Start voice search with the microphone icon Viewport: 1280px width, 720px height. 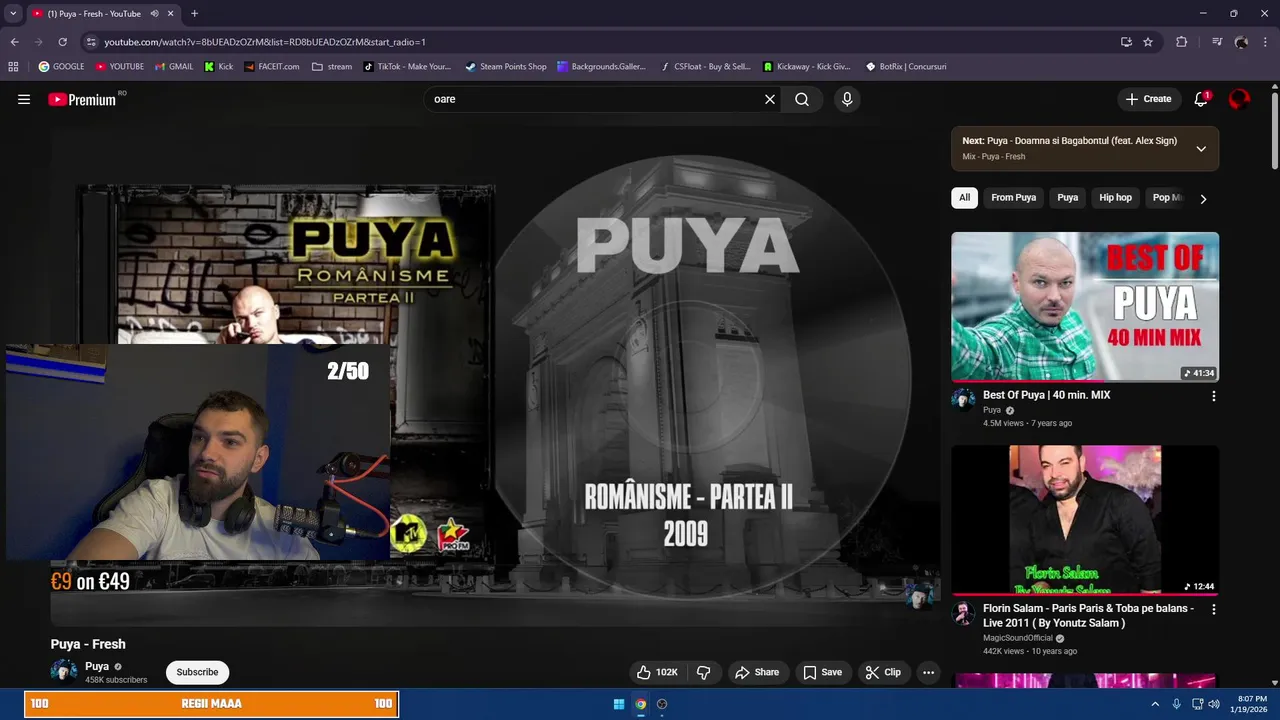coord(847,99)
